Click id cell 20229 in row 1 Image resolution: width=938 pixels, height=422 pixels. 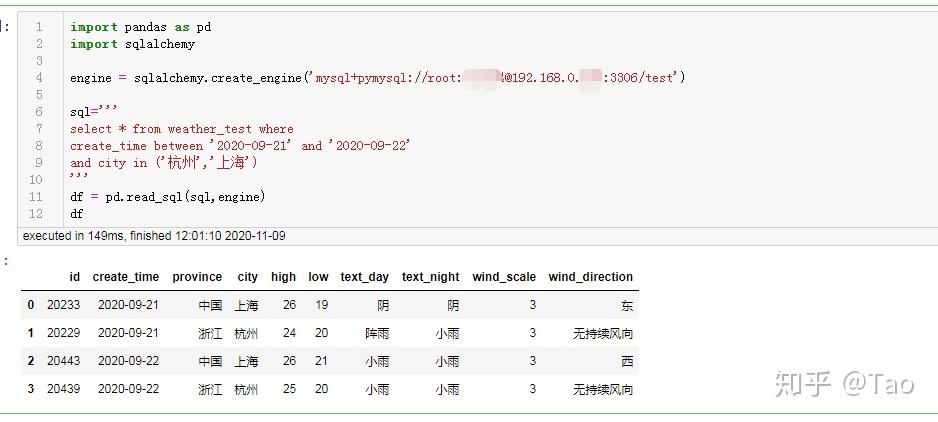click(63, 333)
